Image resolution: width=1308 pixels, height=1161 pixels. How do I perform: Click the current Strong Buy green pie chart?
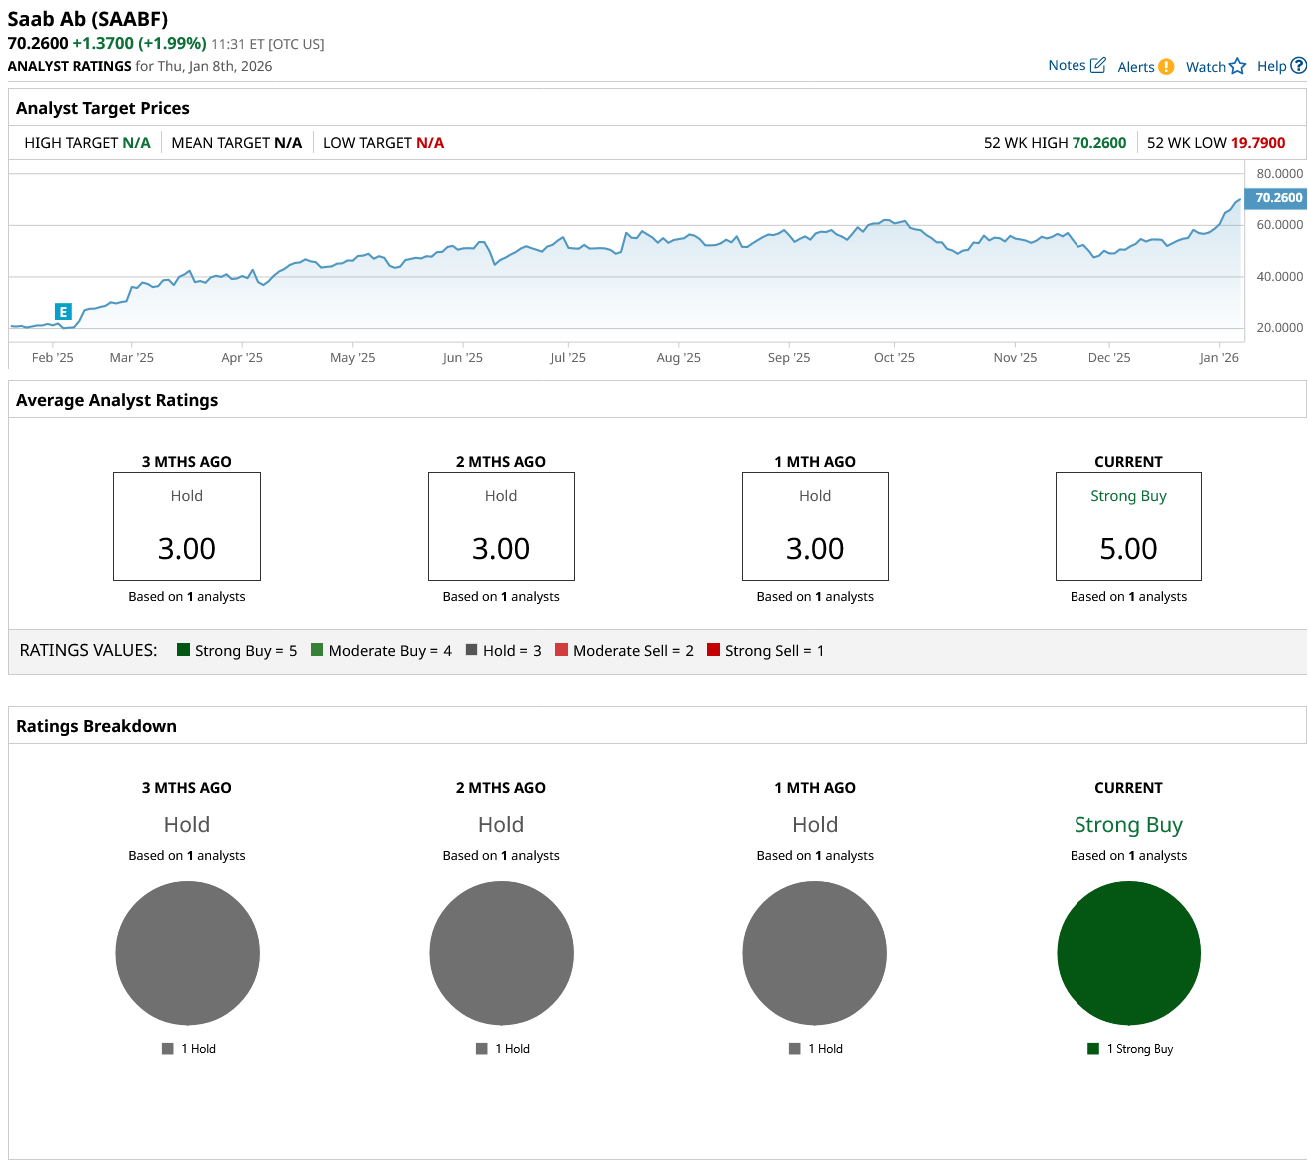click(x=1128, y=953)
